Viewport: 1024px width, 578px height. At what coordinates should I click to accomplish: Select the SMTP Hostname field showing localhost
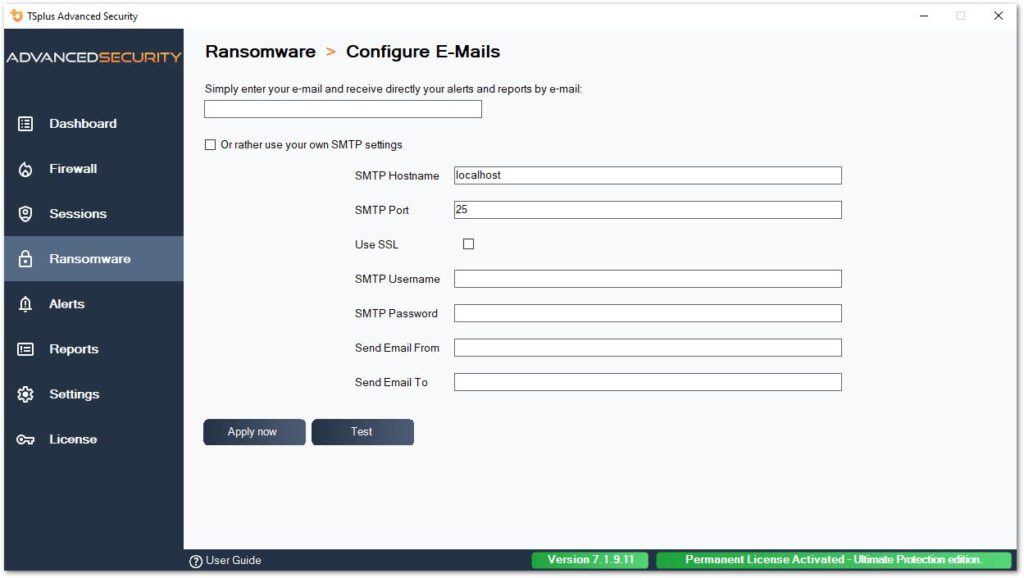coord(645,174)
